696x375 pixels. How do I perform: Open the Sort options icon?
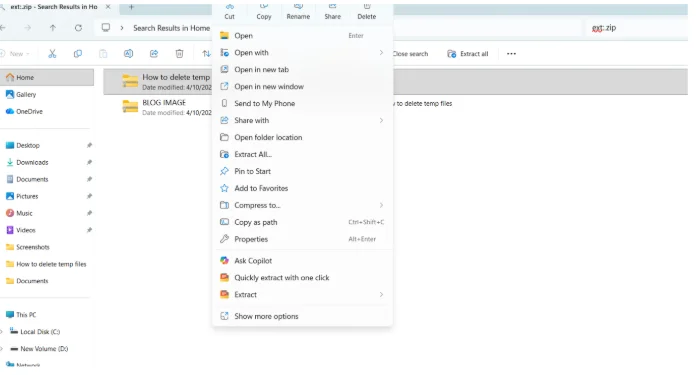pos(206,54)
